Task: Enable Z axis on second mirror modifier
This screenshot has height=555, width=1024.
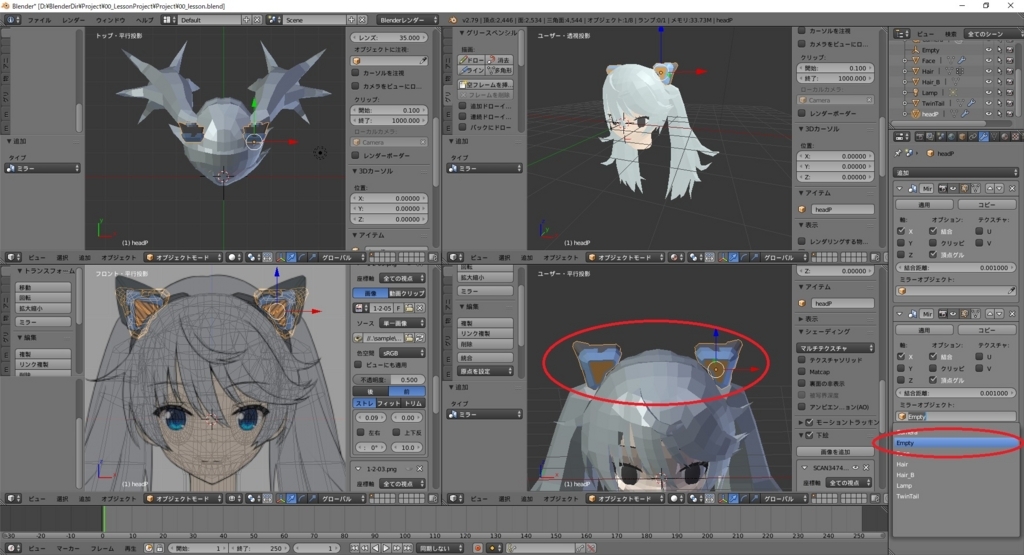Action: click(901, 380)
